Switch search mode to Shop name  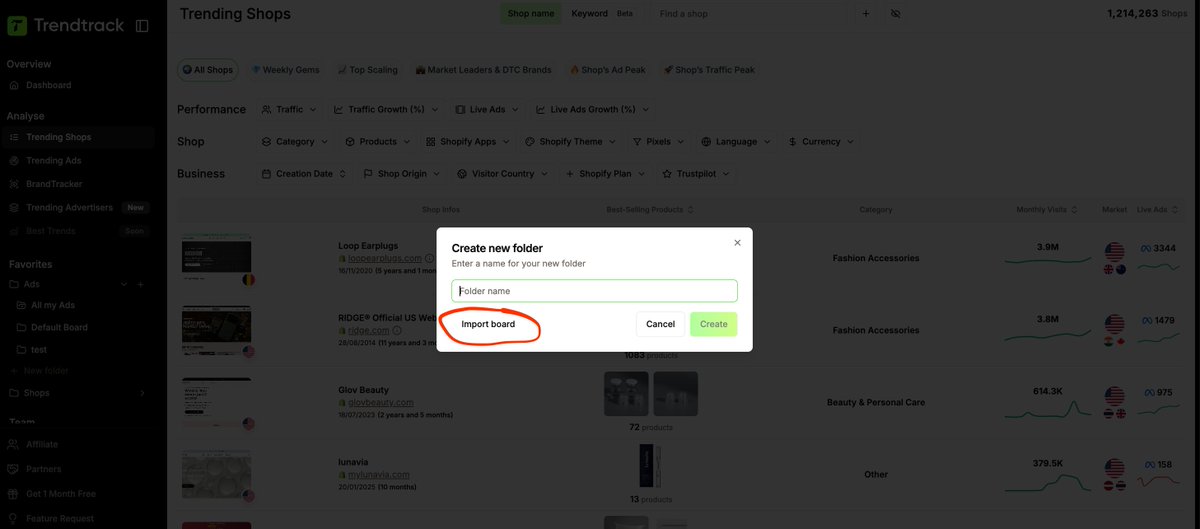click(x=531, y=14)
